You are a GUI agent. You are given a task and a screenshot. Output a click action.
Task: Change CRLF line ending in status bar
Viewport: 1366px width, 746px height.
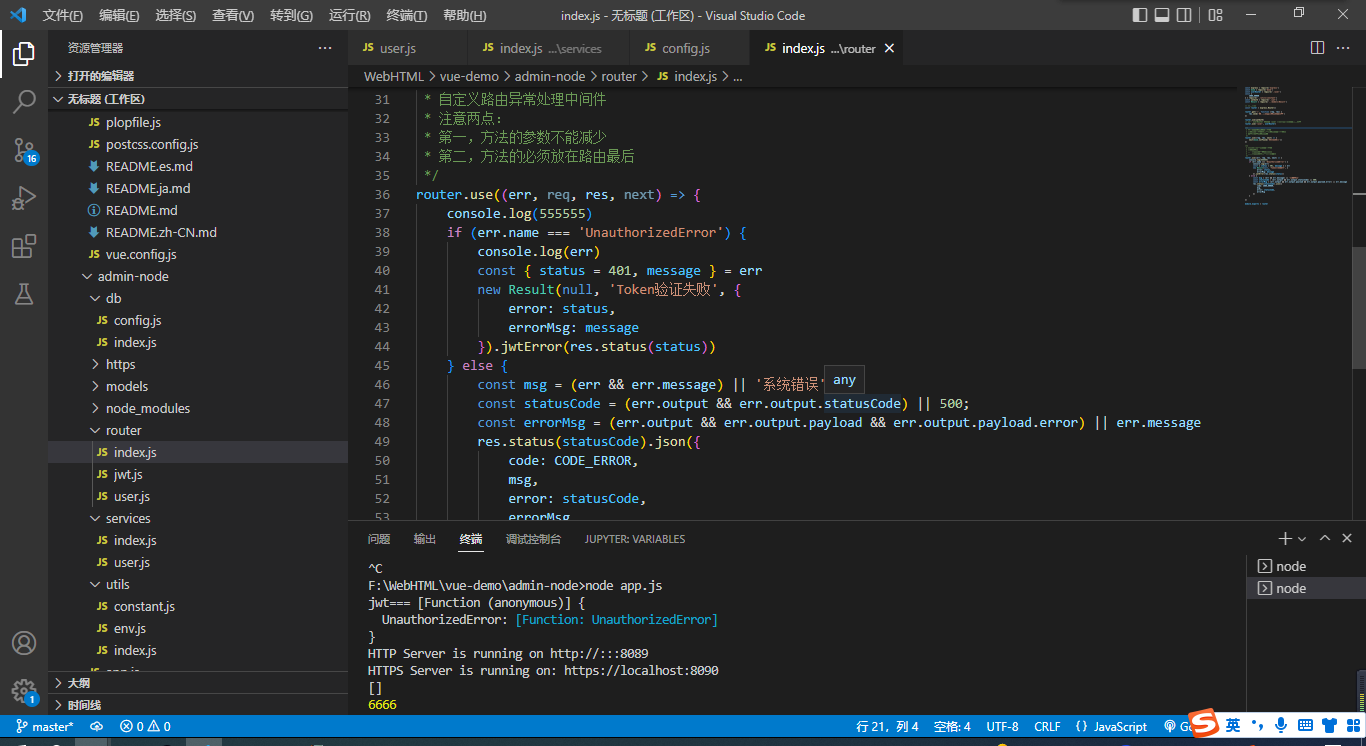click(1047, 727)
